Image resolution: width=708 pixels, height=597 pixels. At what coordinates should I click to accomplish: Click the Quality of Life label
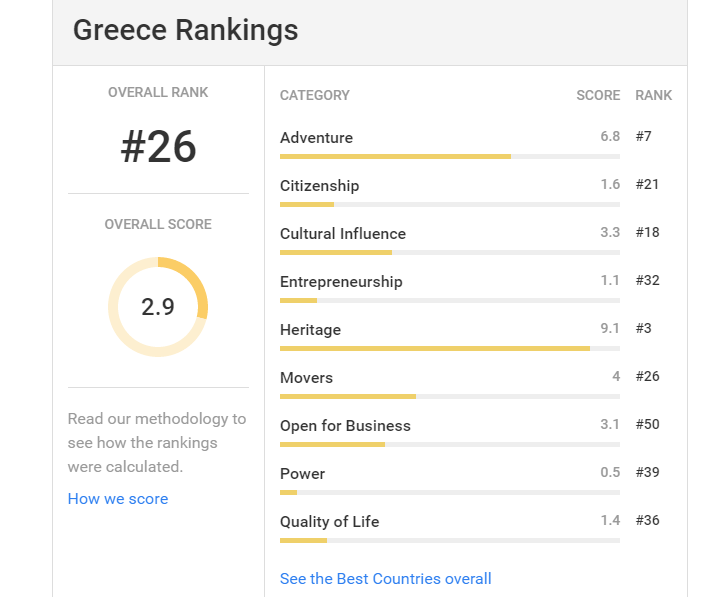click(329, 522)
